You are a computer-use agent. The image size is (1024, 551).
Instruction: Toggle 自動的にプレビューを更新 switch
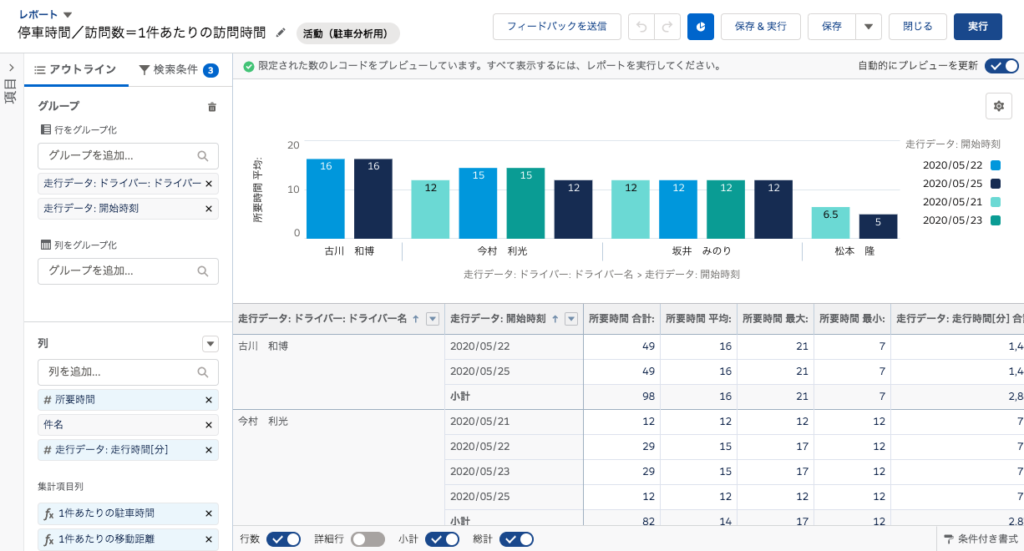click(1002, 66)
